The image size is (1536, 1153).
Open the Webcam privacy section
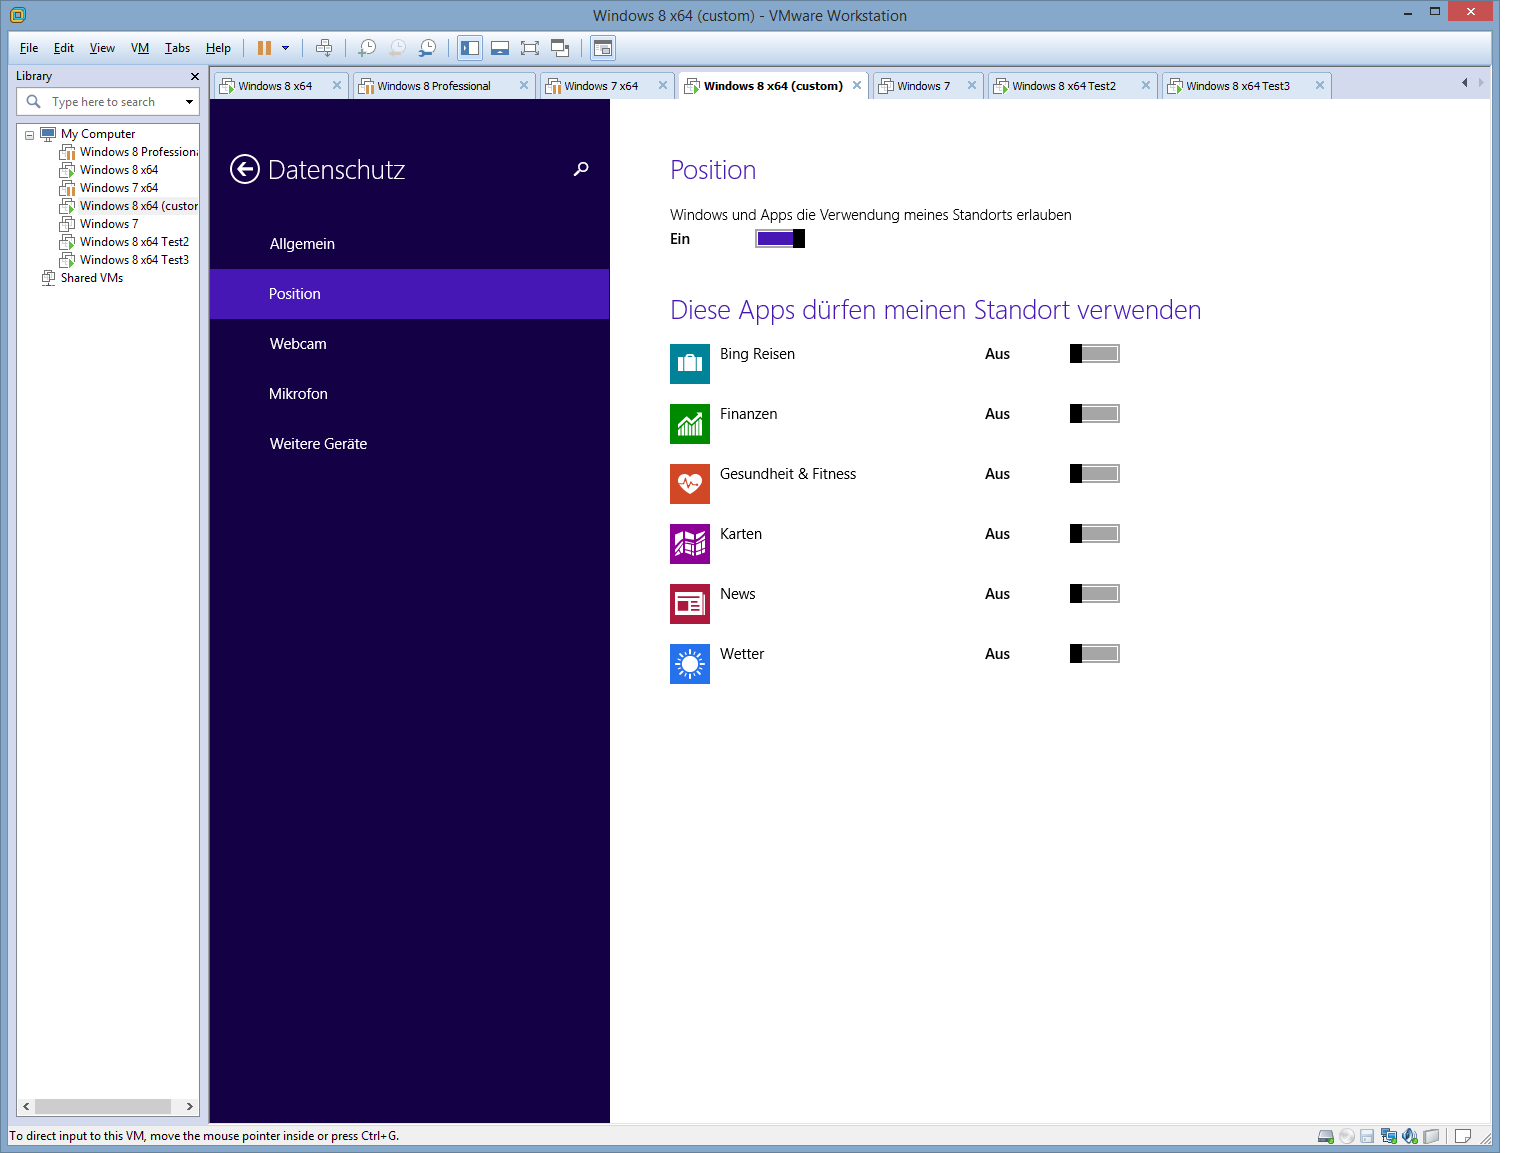click(x=409, y=344)
